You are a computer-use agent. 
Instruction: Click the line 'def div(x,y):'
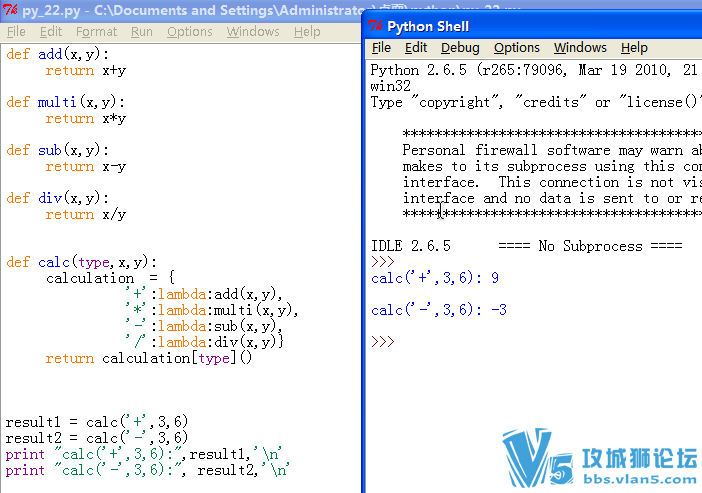click(x=57, y=198)
